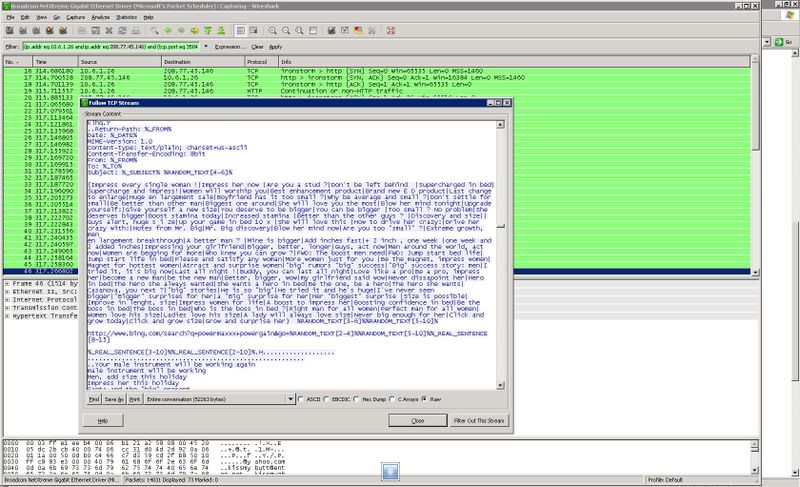The width and height of the screenshot is (800, 487).
Task: Open the File menu
Action: [x=10, y=17]
